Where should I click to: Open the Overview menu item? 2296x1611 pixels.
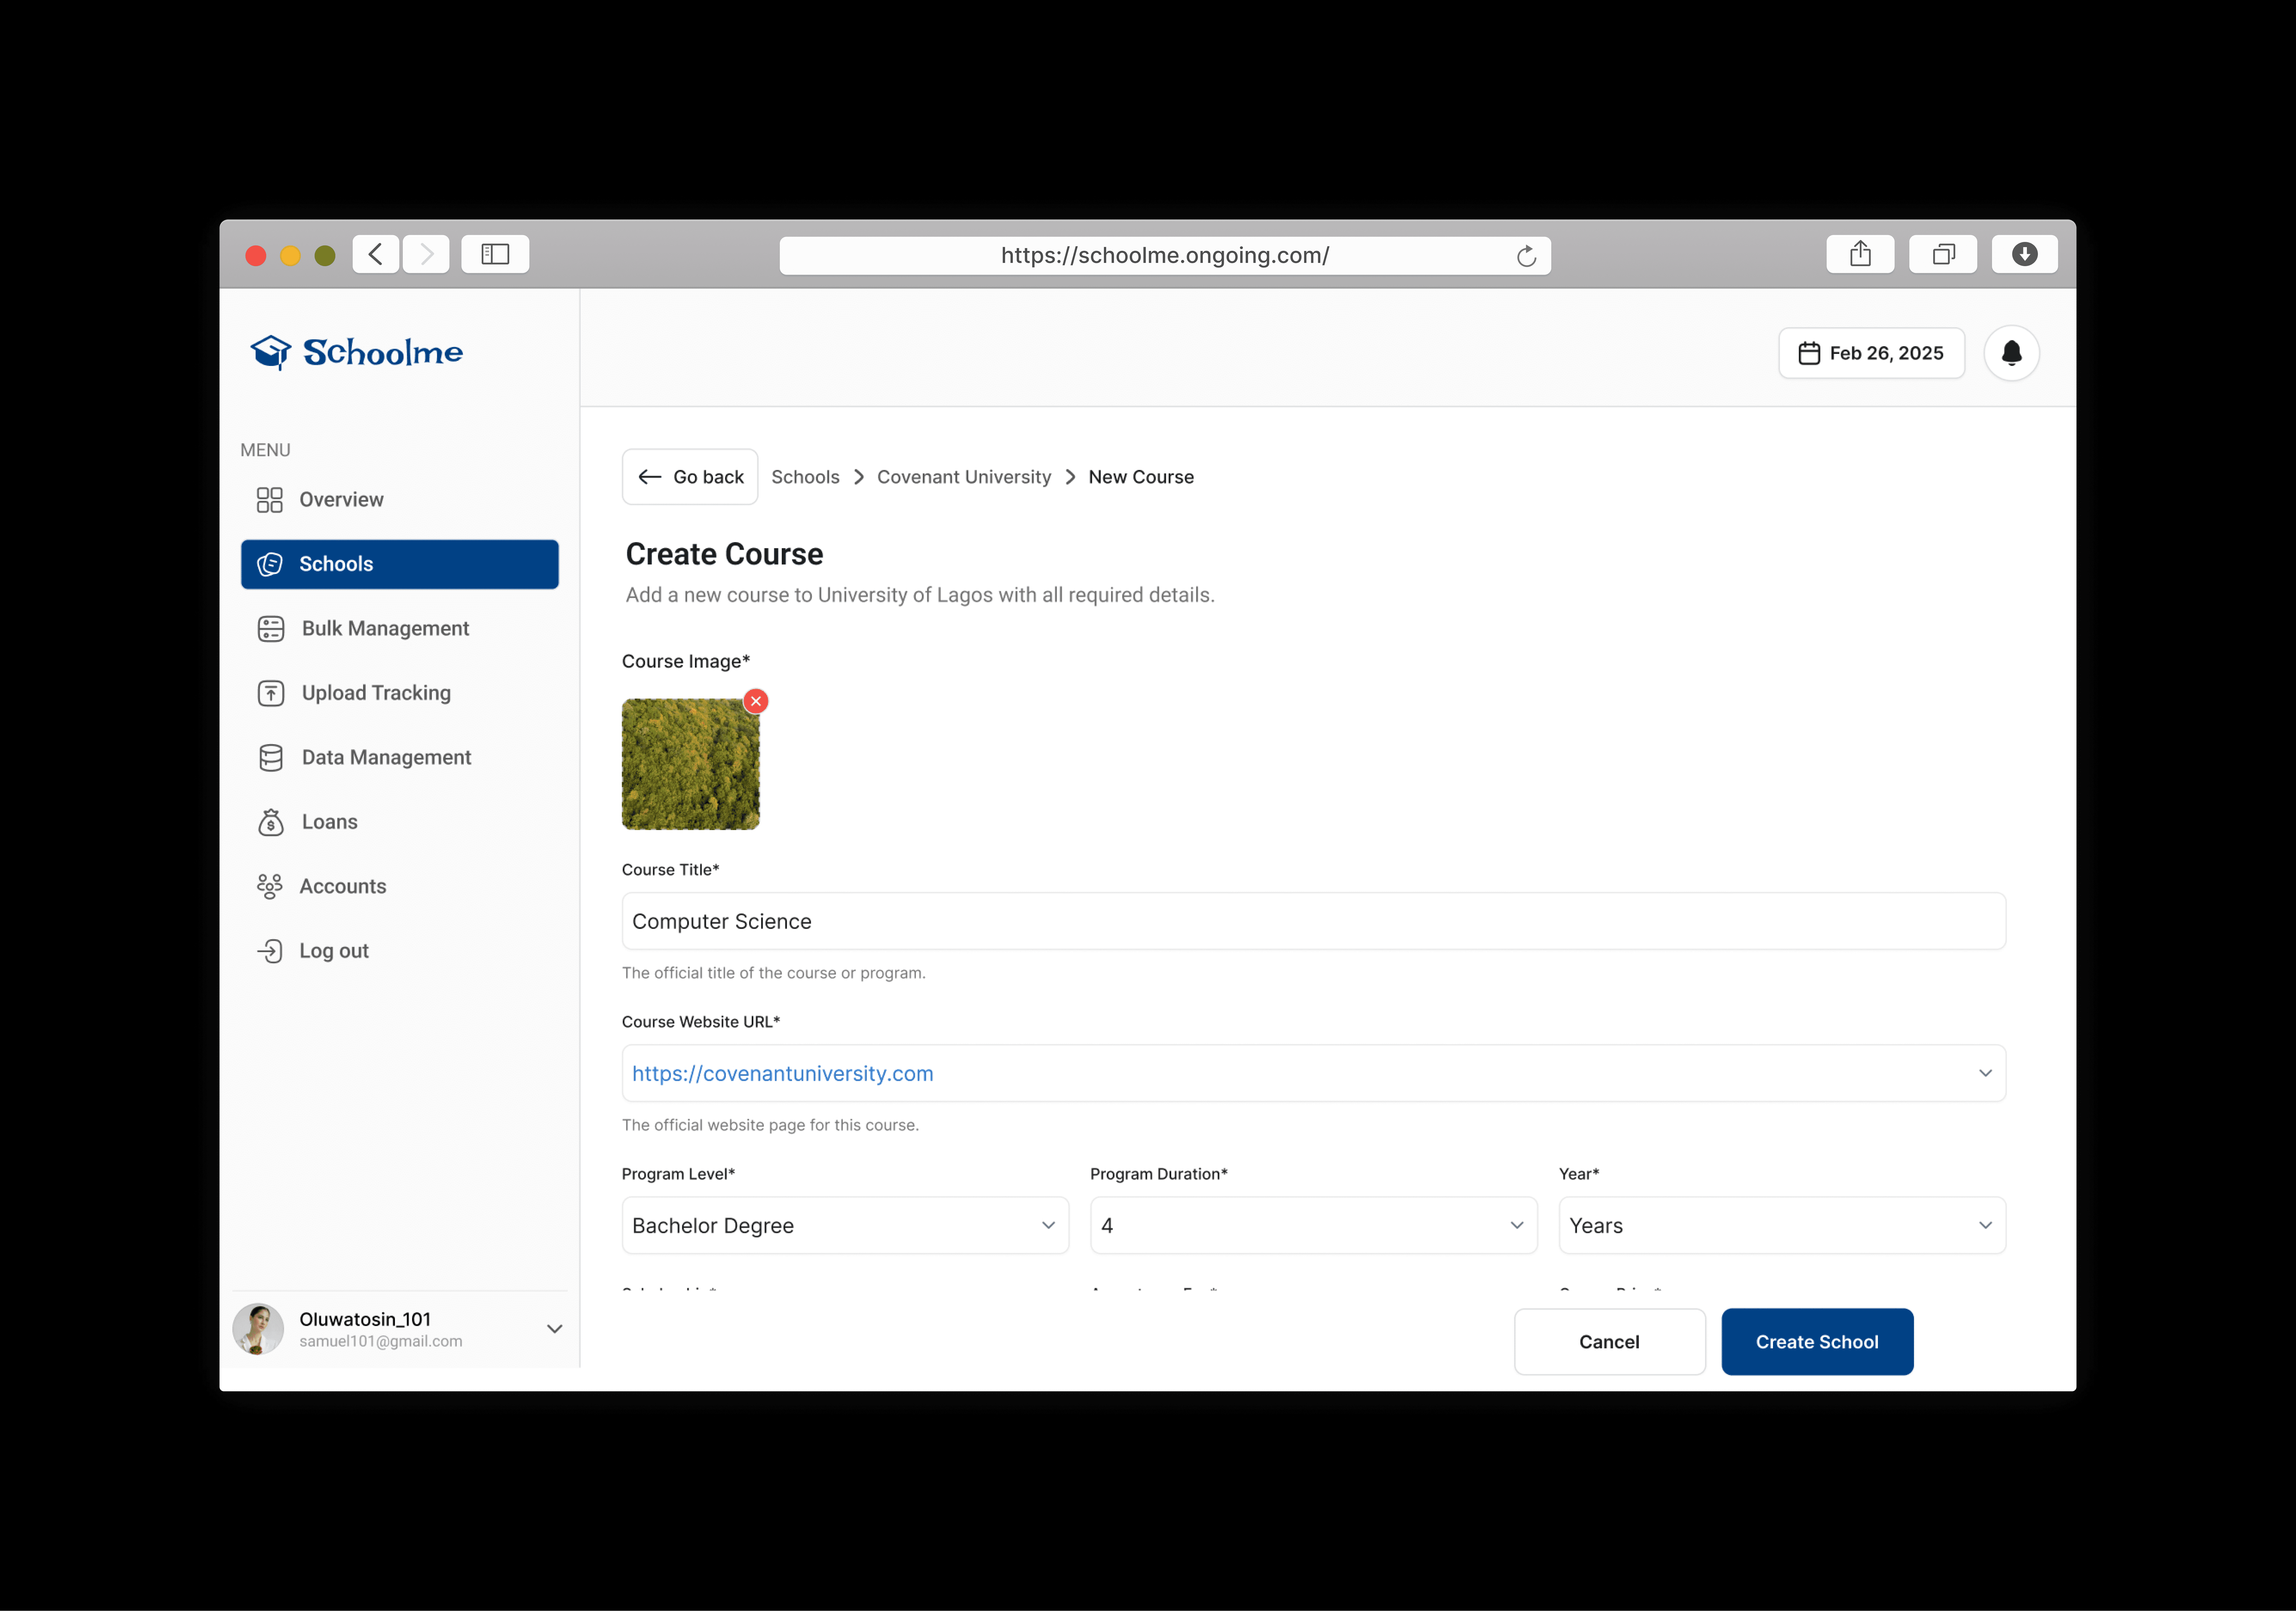(x=400, y=500)
